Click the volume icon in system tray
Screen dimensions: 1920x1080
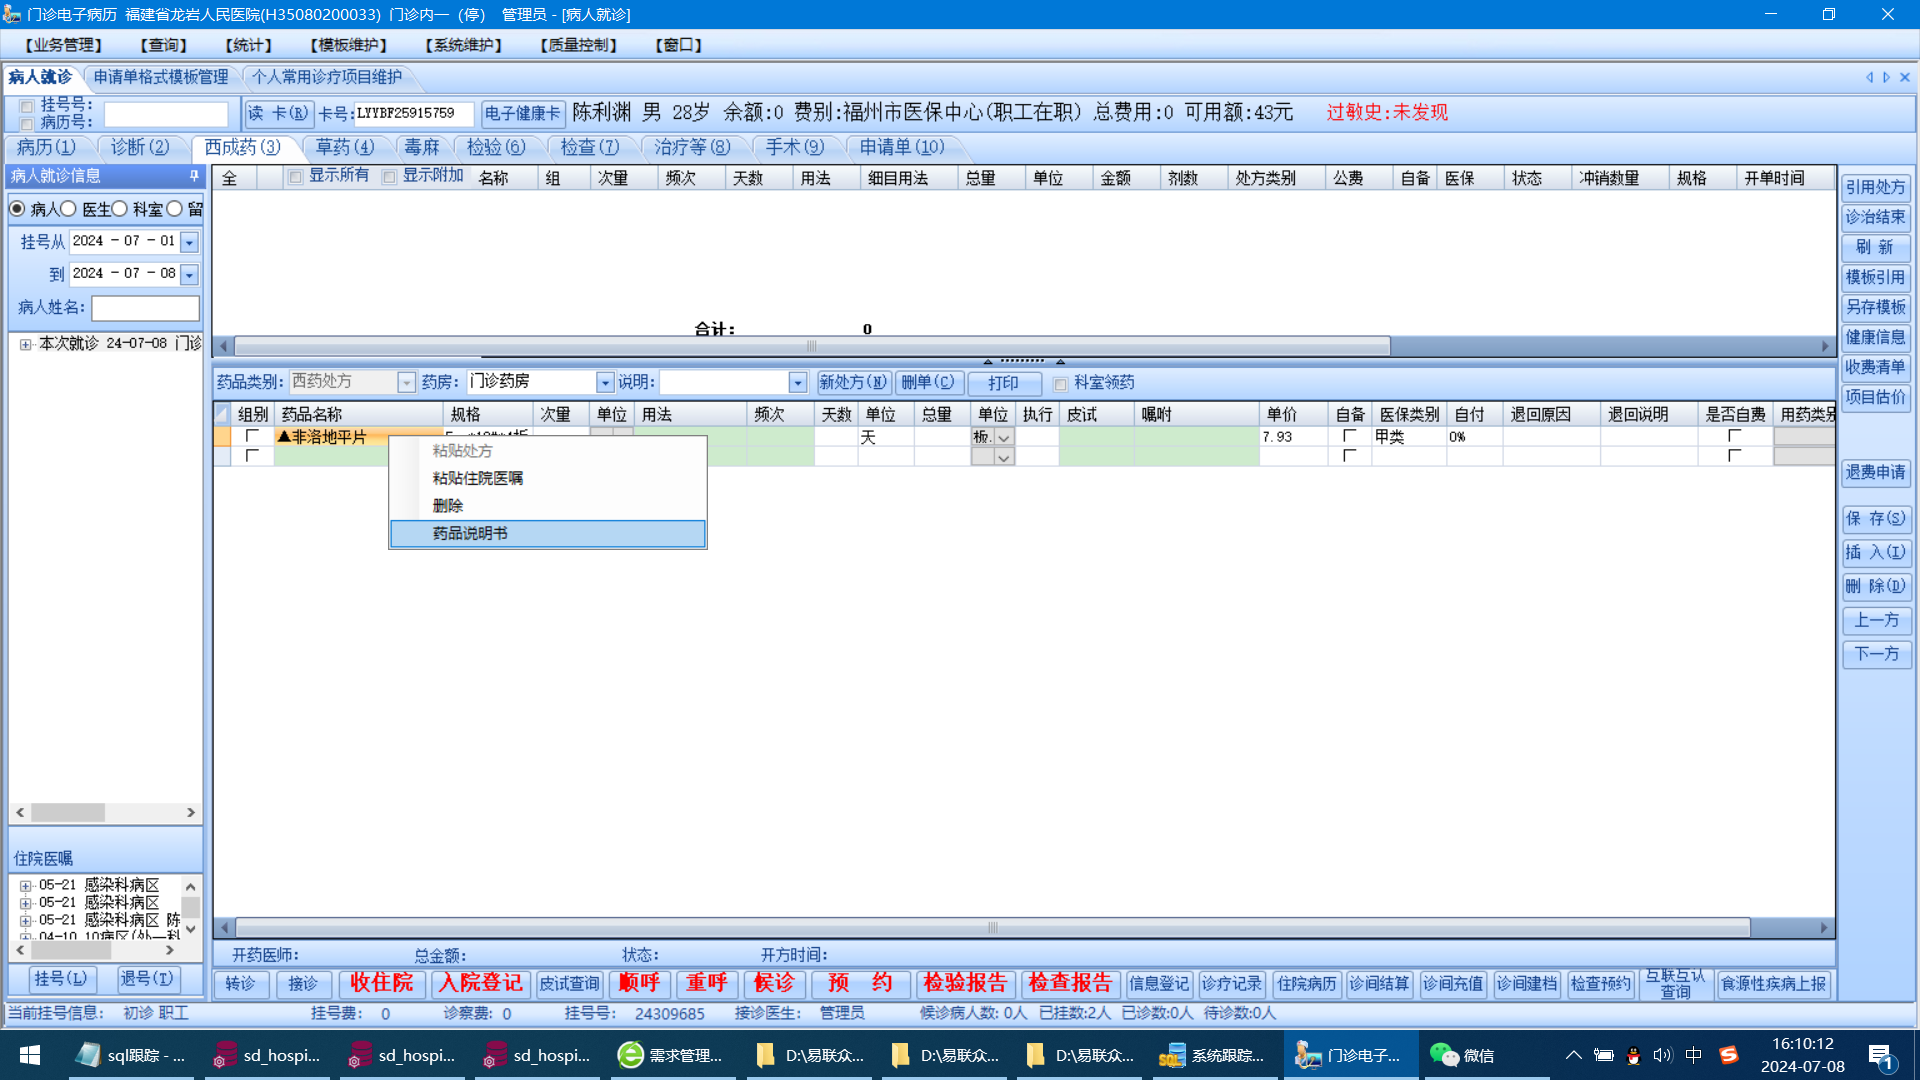click(x=1662, y=1055)
